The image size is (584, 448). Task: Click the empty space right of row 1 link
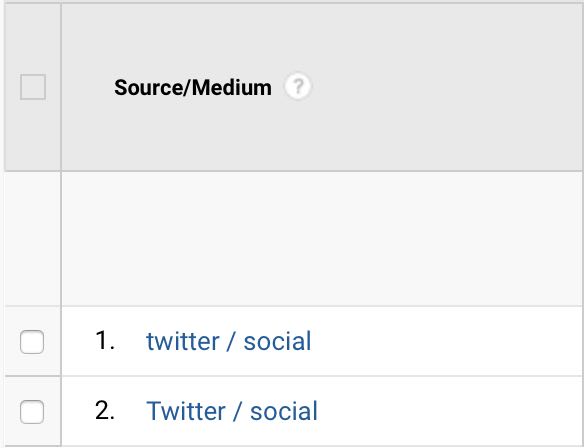coord(447,341)
